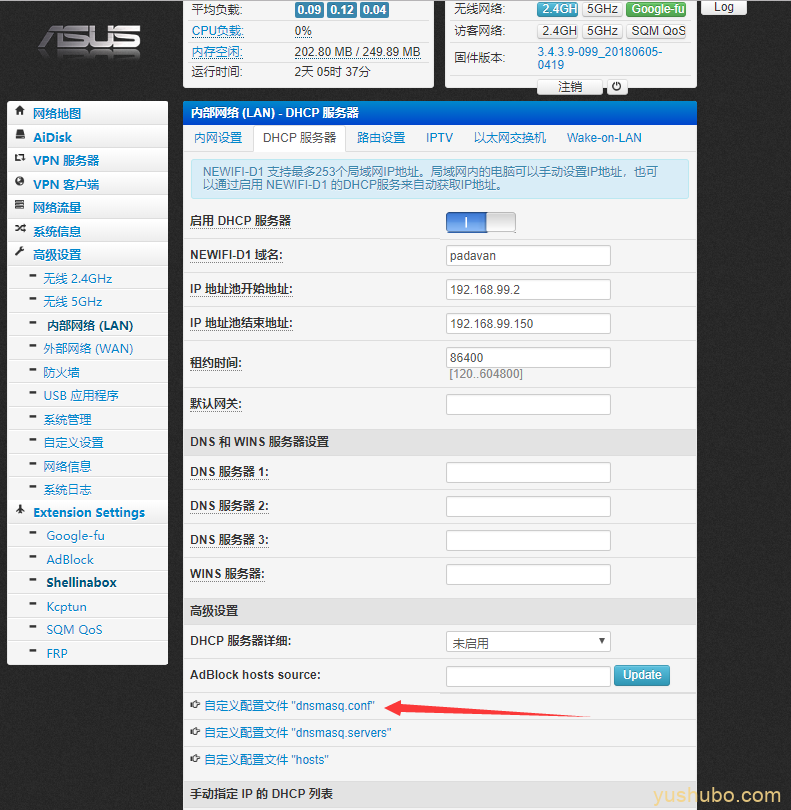791x810 pixels.
Task: Open the Wake-on-LAN tab
Action: tap(604, 138)
